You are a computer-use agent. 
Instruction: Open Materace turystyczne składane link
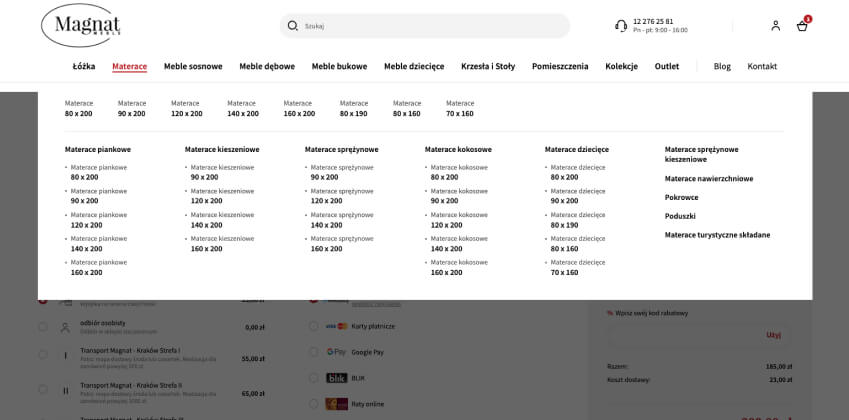(717, 235)
